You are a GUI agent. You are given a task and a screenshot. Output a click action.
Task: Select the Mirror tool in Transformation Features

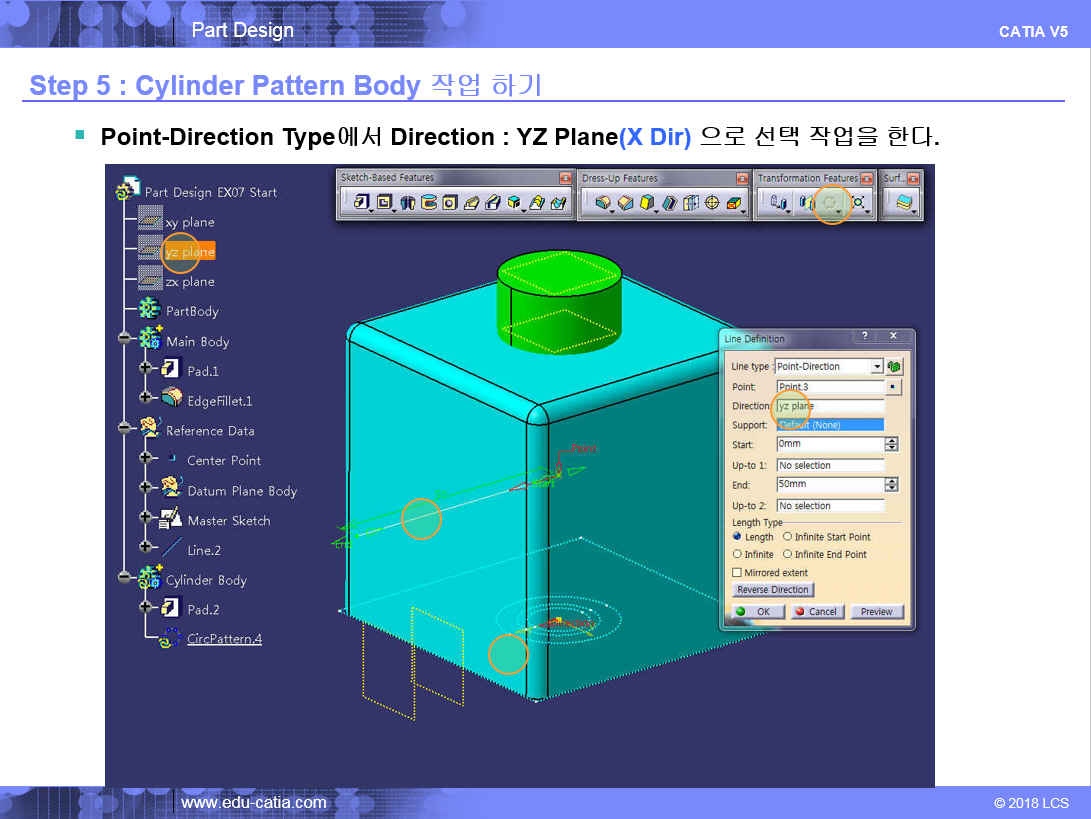pyautogui.click(x=805, y=203)
